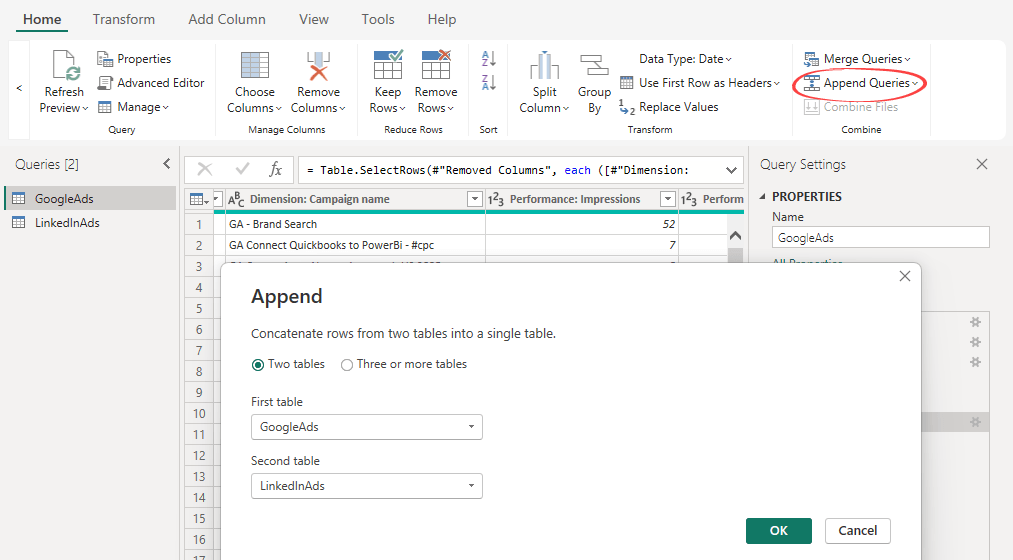
Task: Select the LinkedInAds query
Action: [x=90, y=223]
